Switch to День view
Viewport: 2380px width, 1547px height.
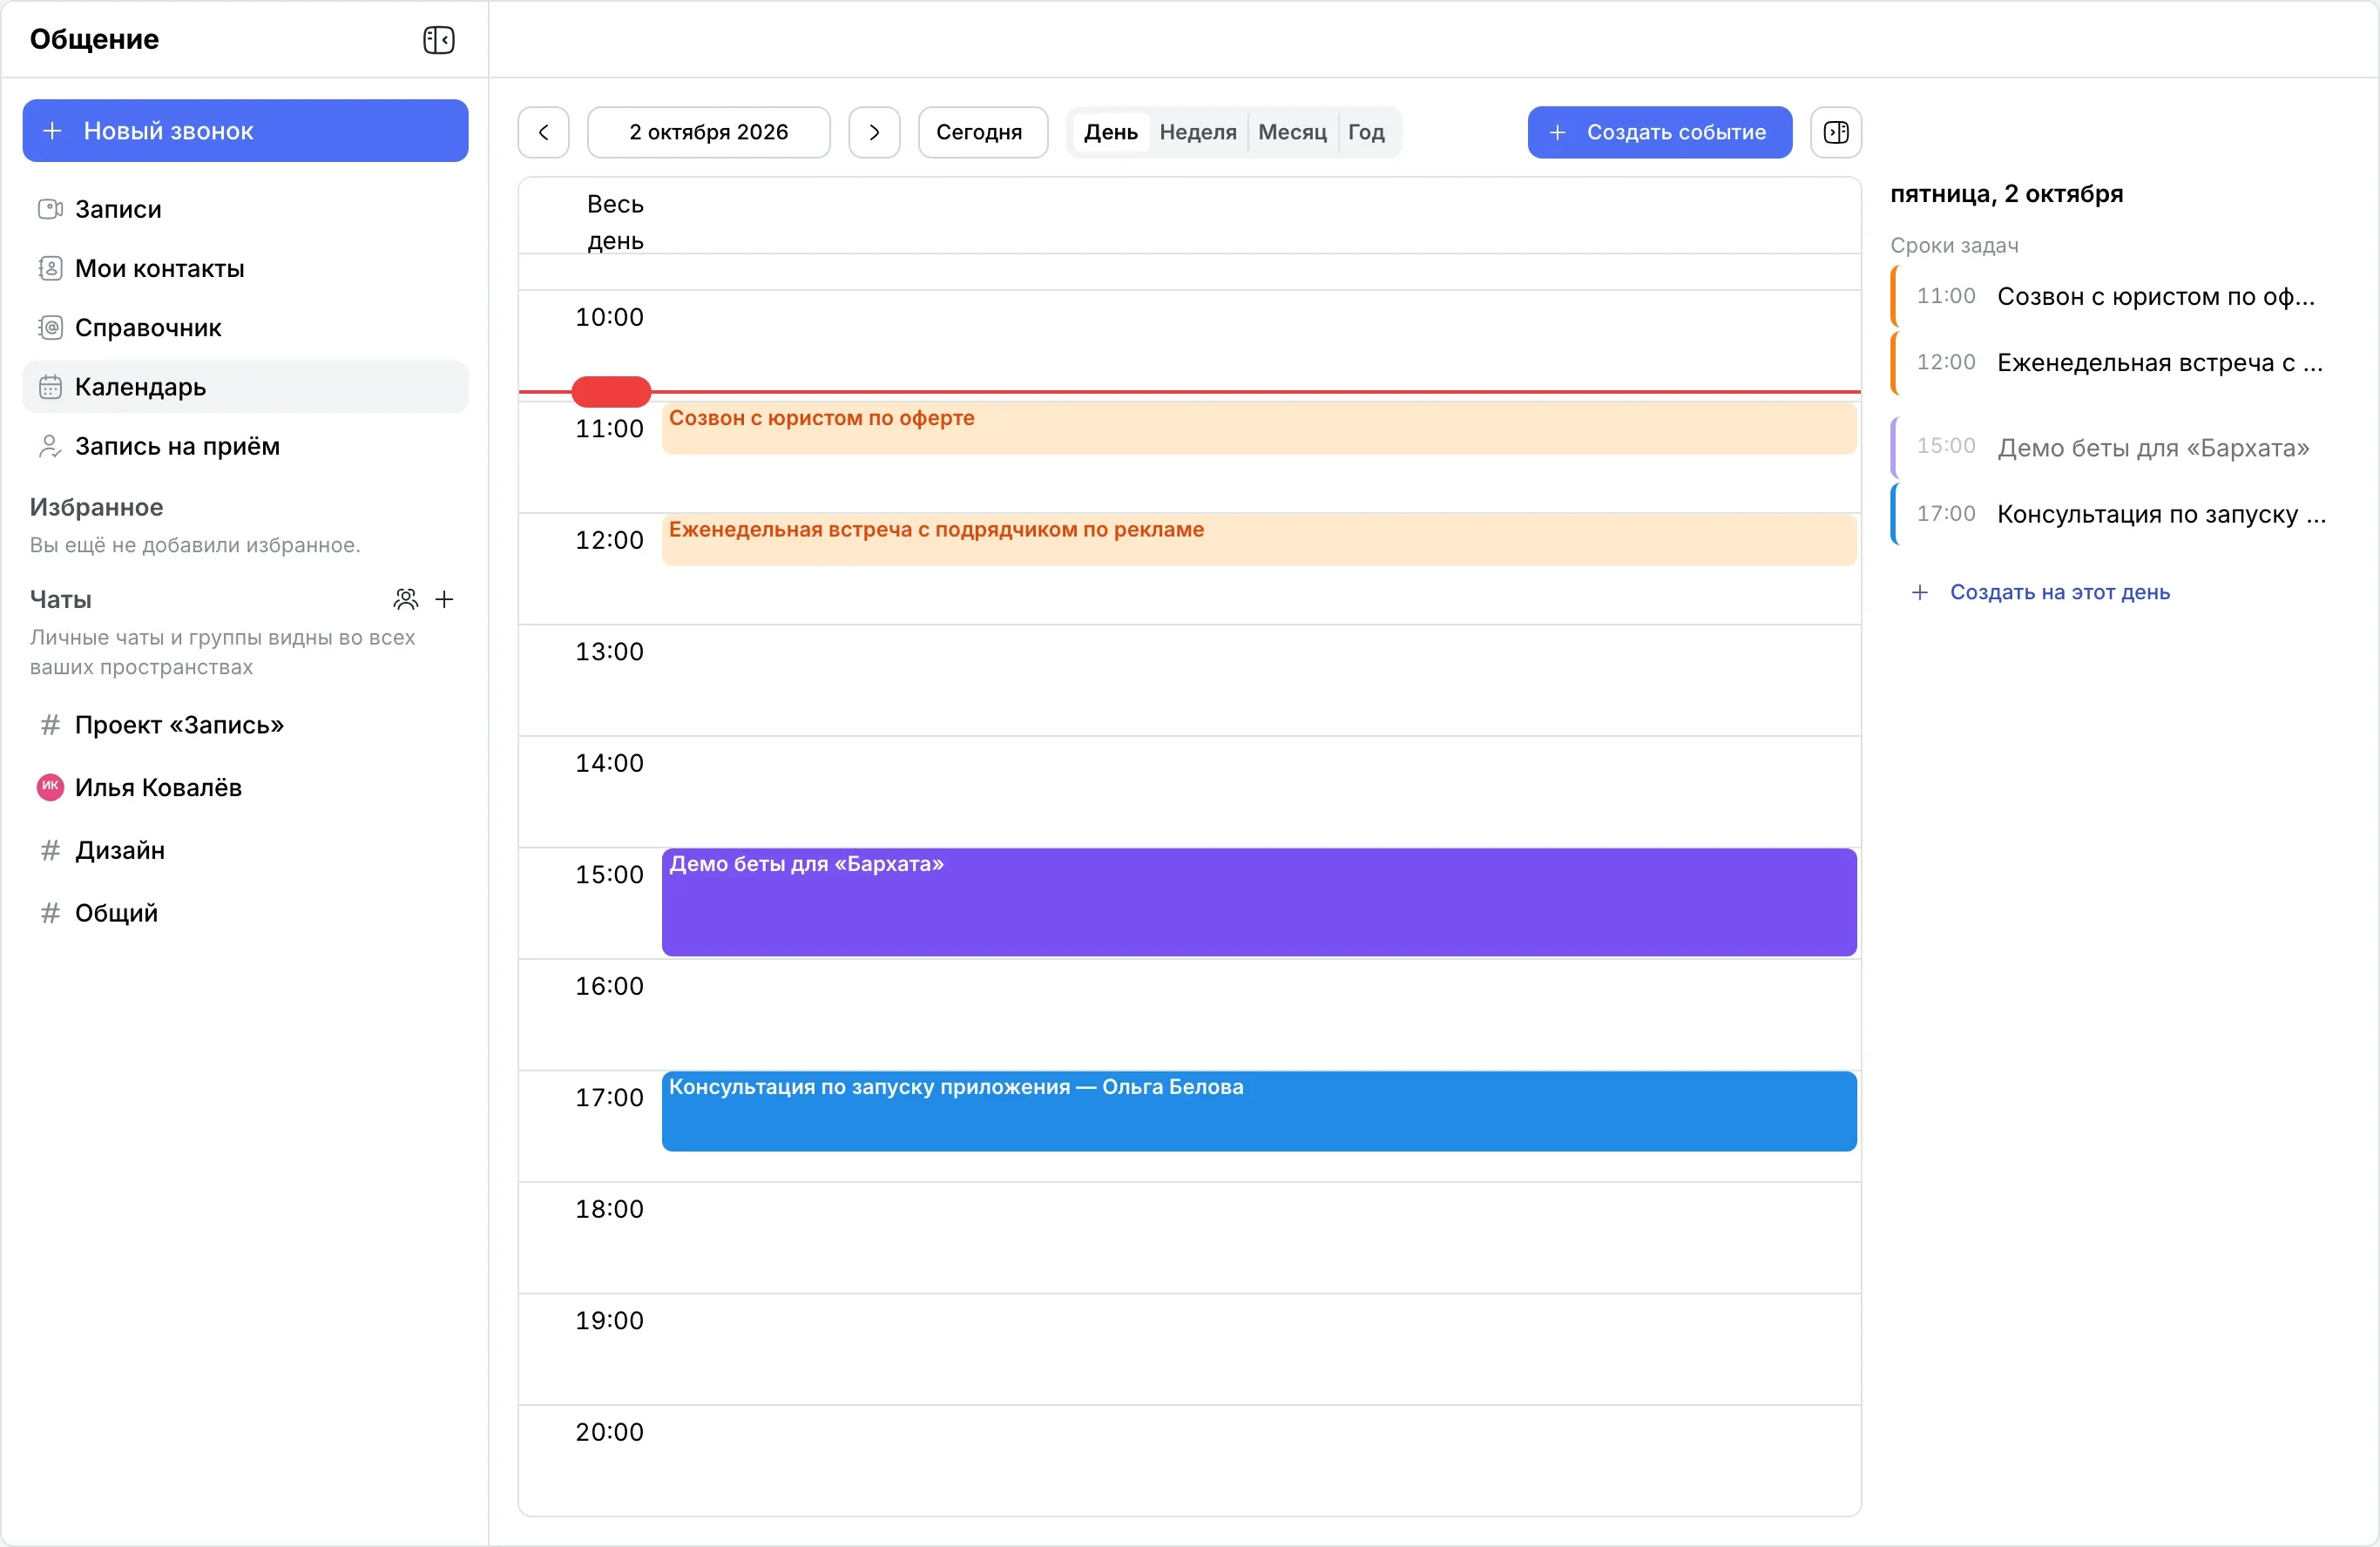click(x=1110, y=132)
